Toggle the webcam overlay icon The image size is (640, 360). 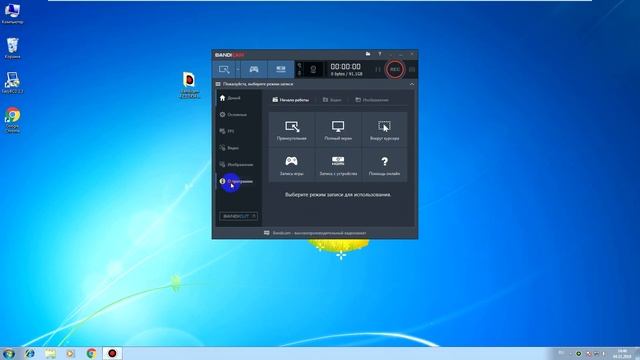click(x=313, y=69)
